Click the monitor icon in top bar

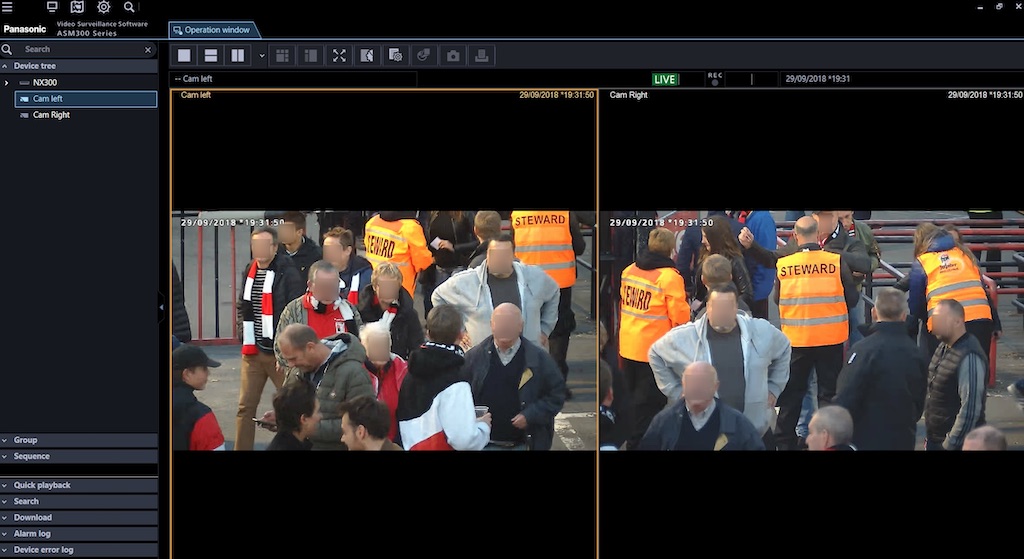[x=52, y=7]
